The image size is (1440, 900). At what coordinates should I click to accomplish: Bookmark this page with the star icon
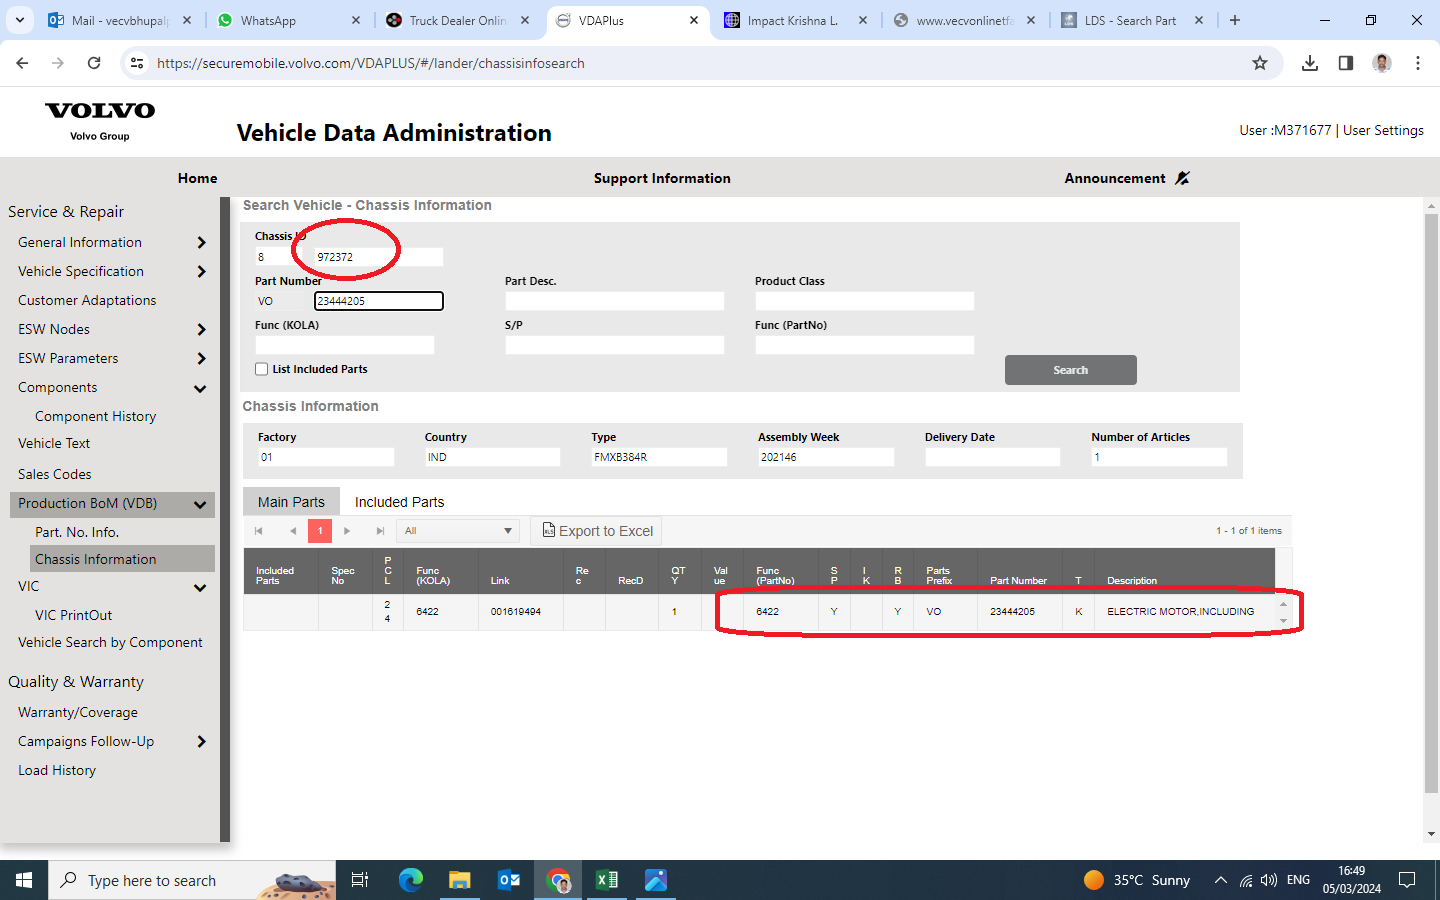tap(1260, 63)
